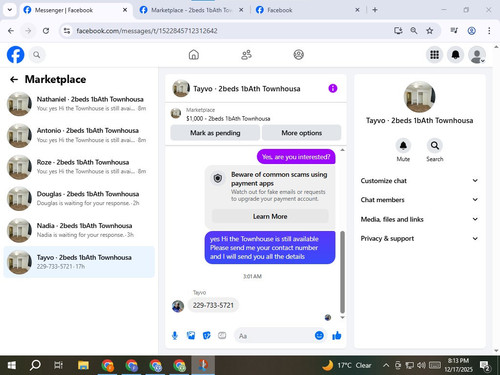Click the Marketplace listing thumbnail for $1,000
Viewport: 500px width, 375px height.
tap(176, 113)
